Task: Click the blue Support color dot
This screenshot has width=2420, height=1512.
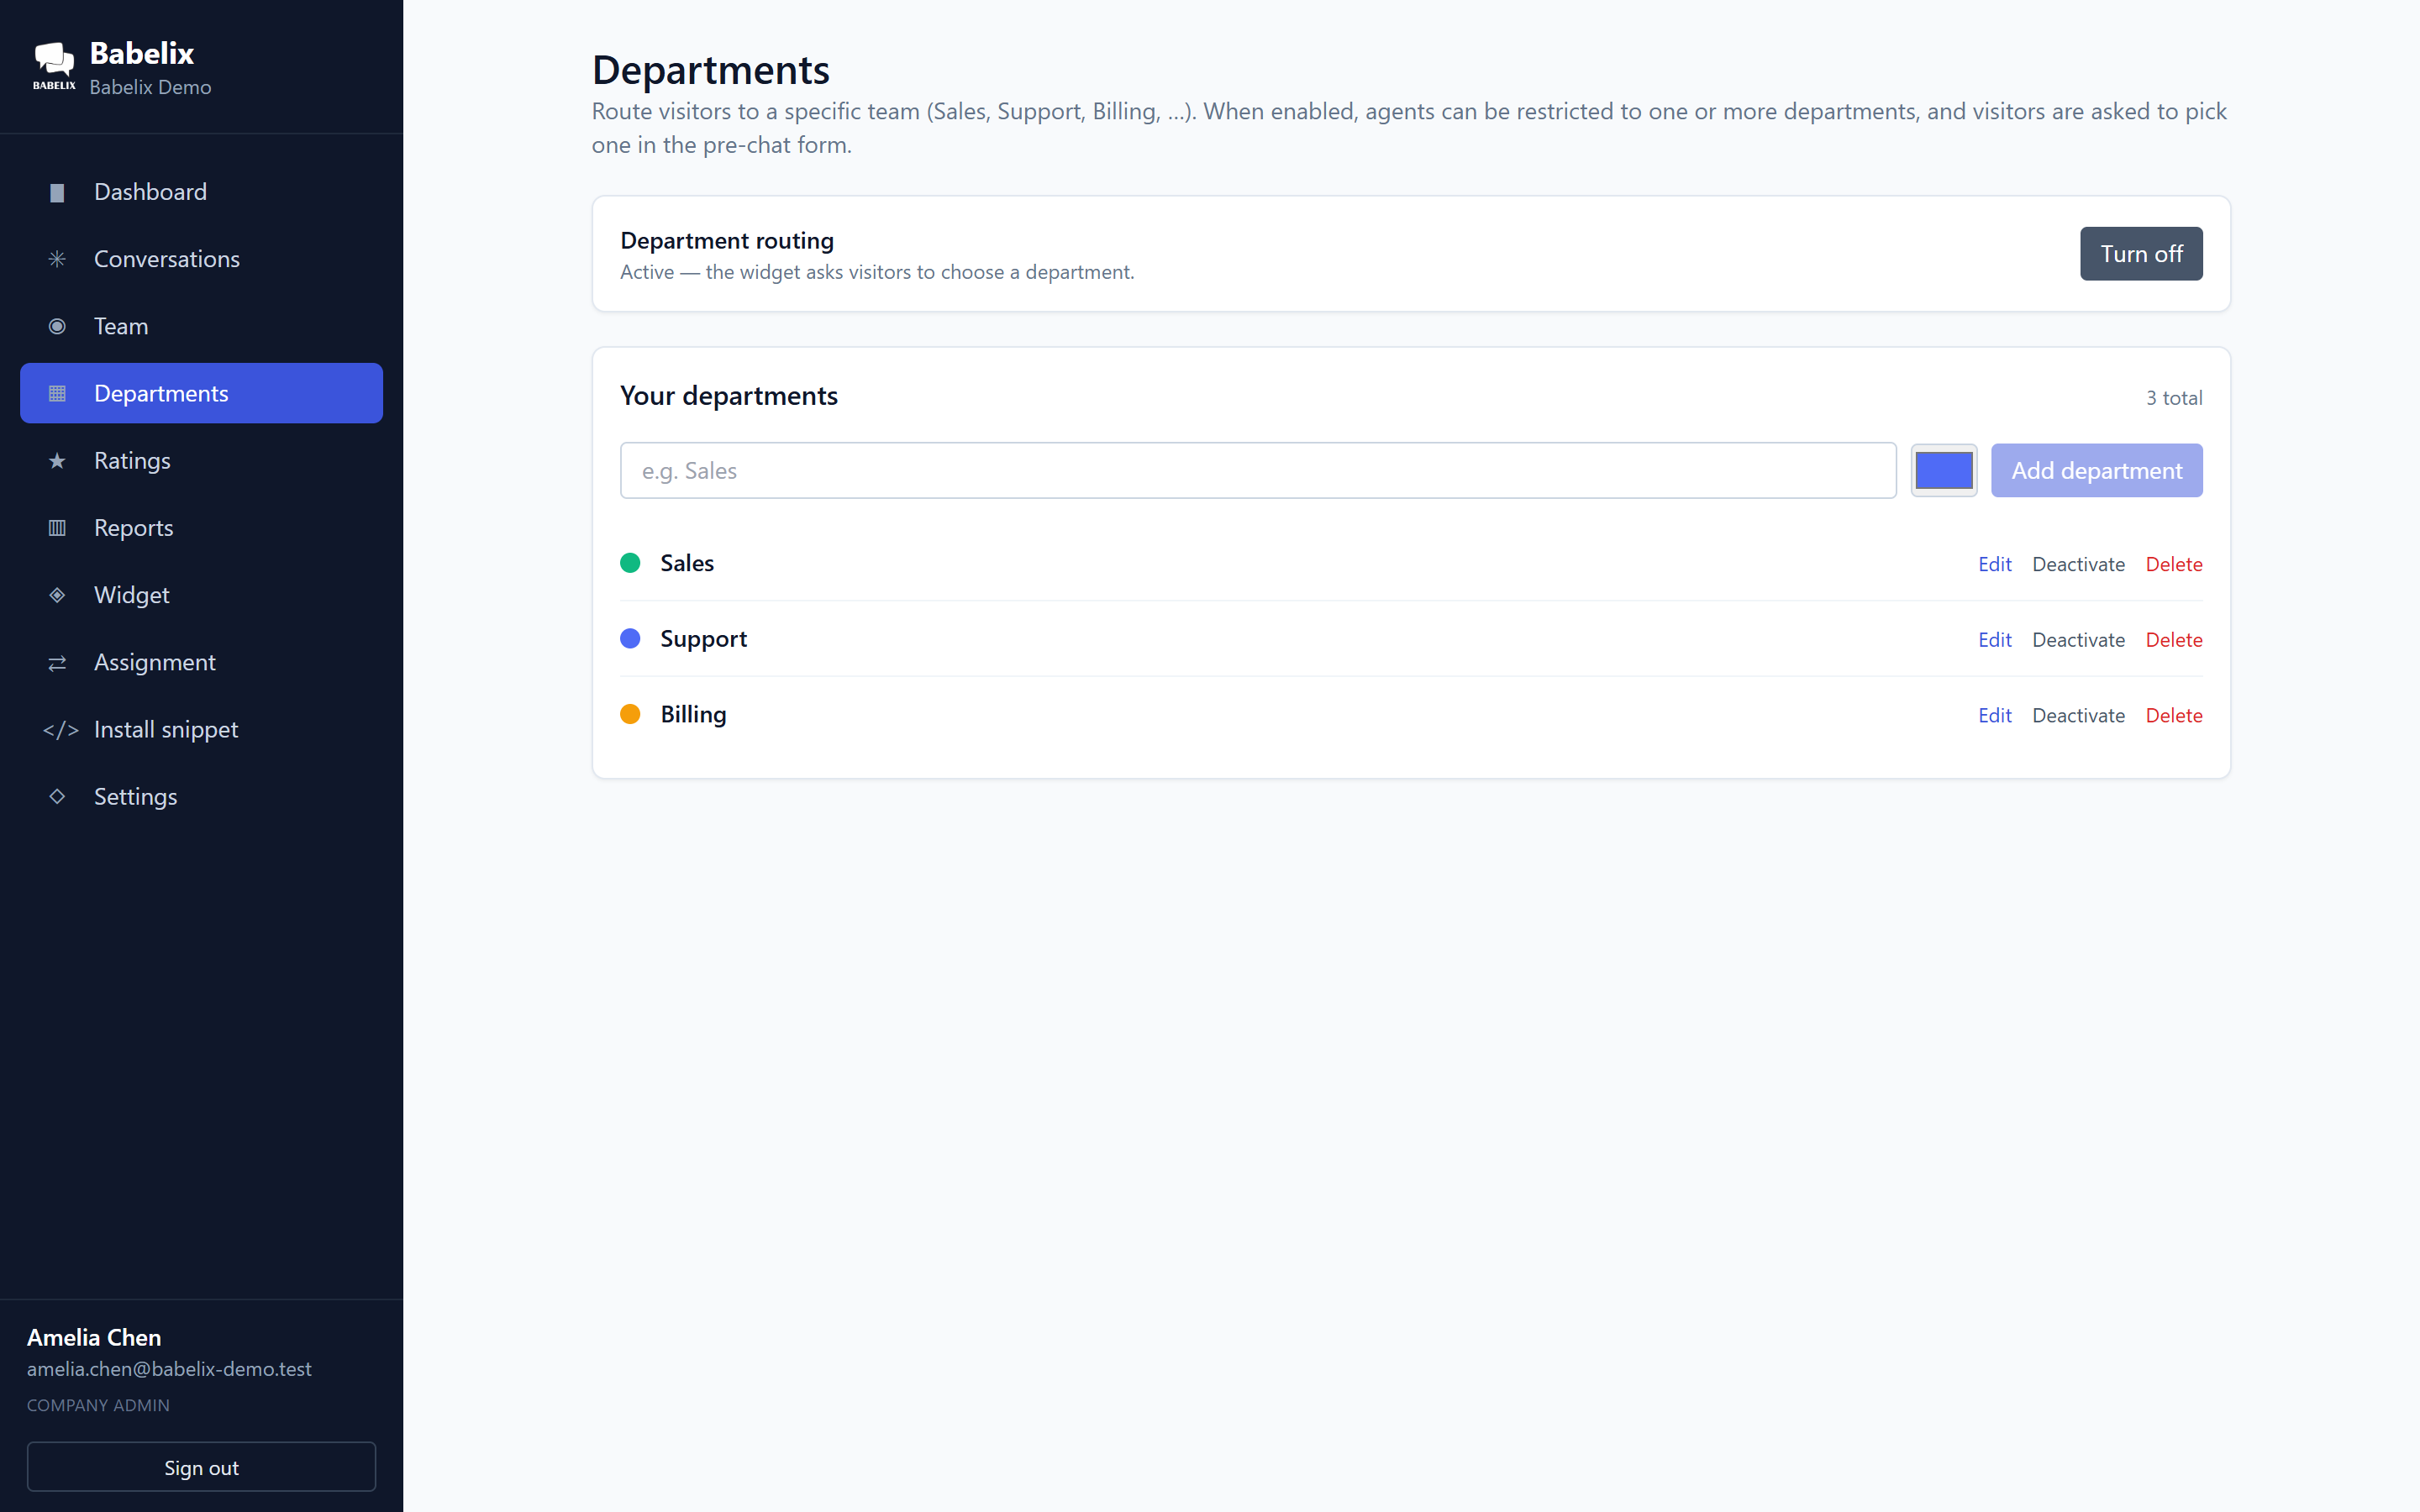Action: click(x=630, y=638)
